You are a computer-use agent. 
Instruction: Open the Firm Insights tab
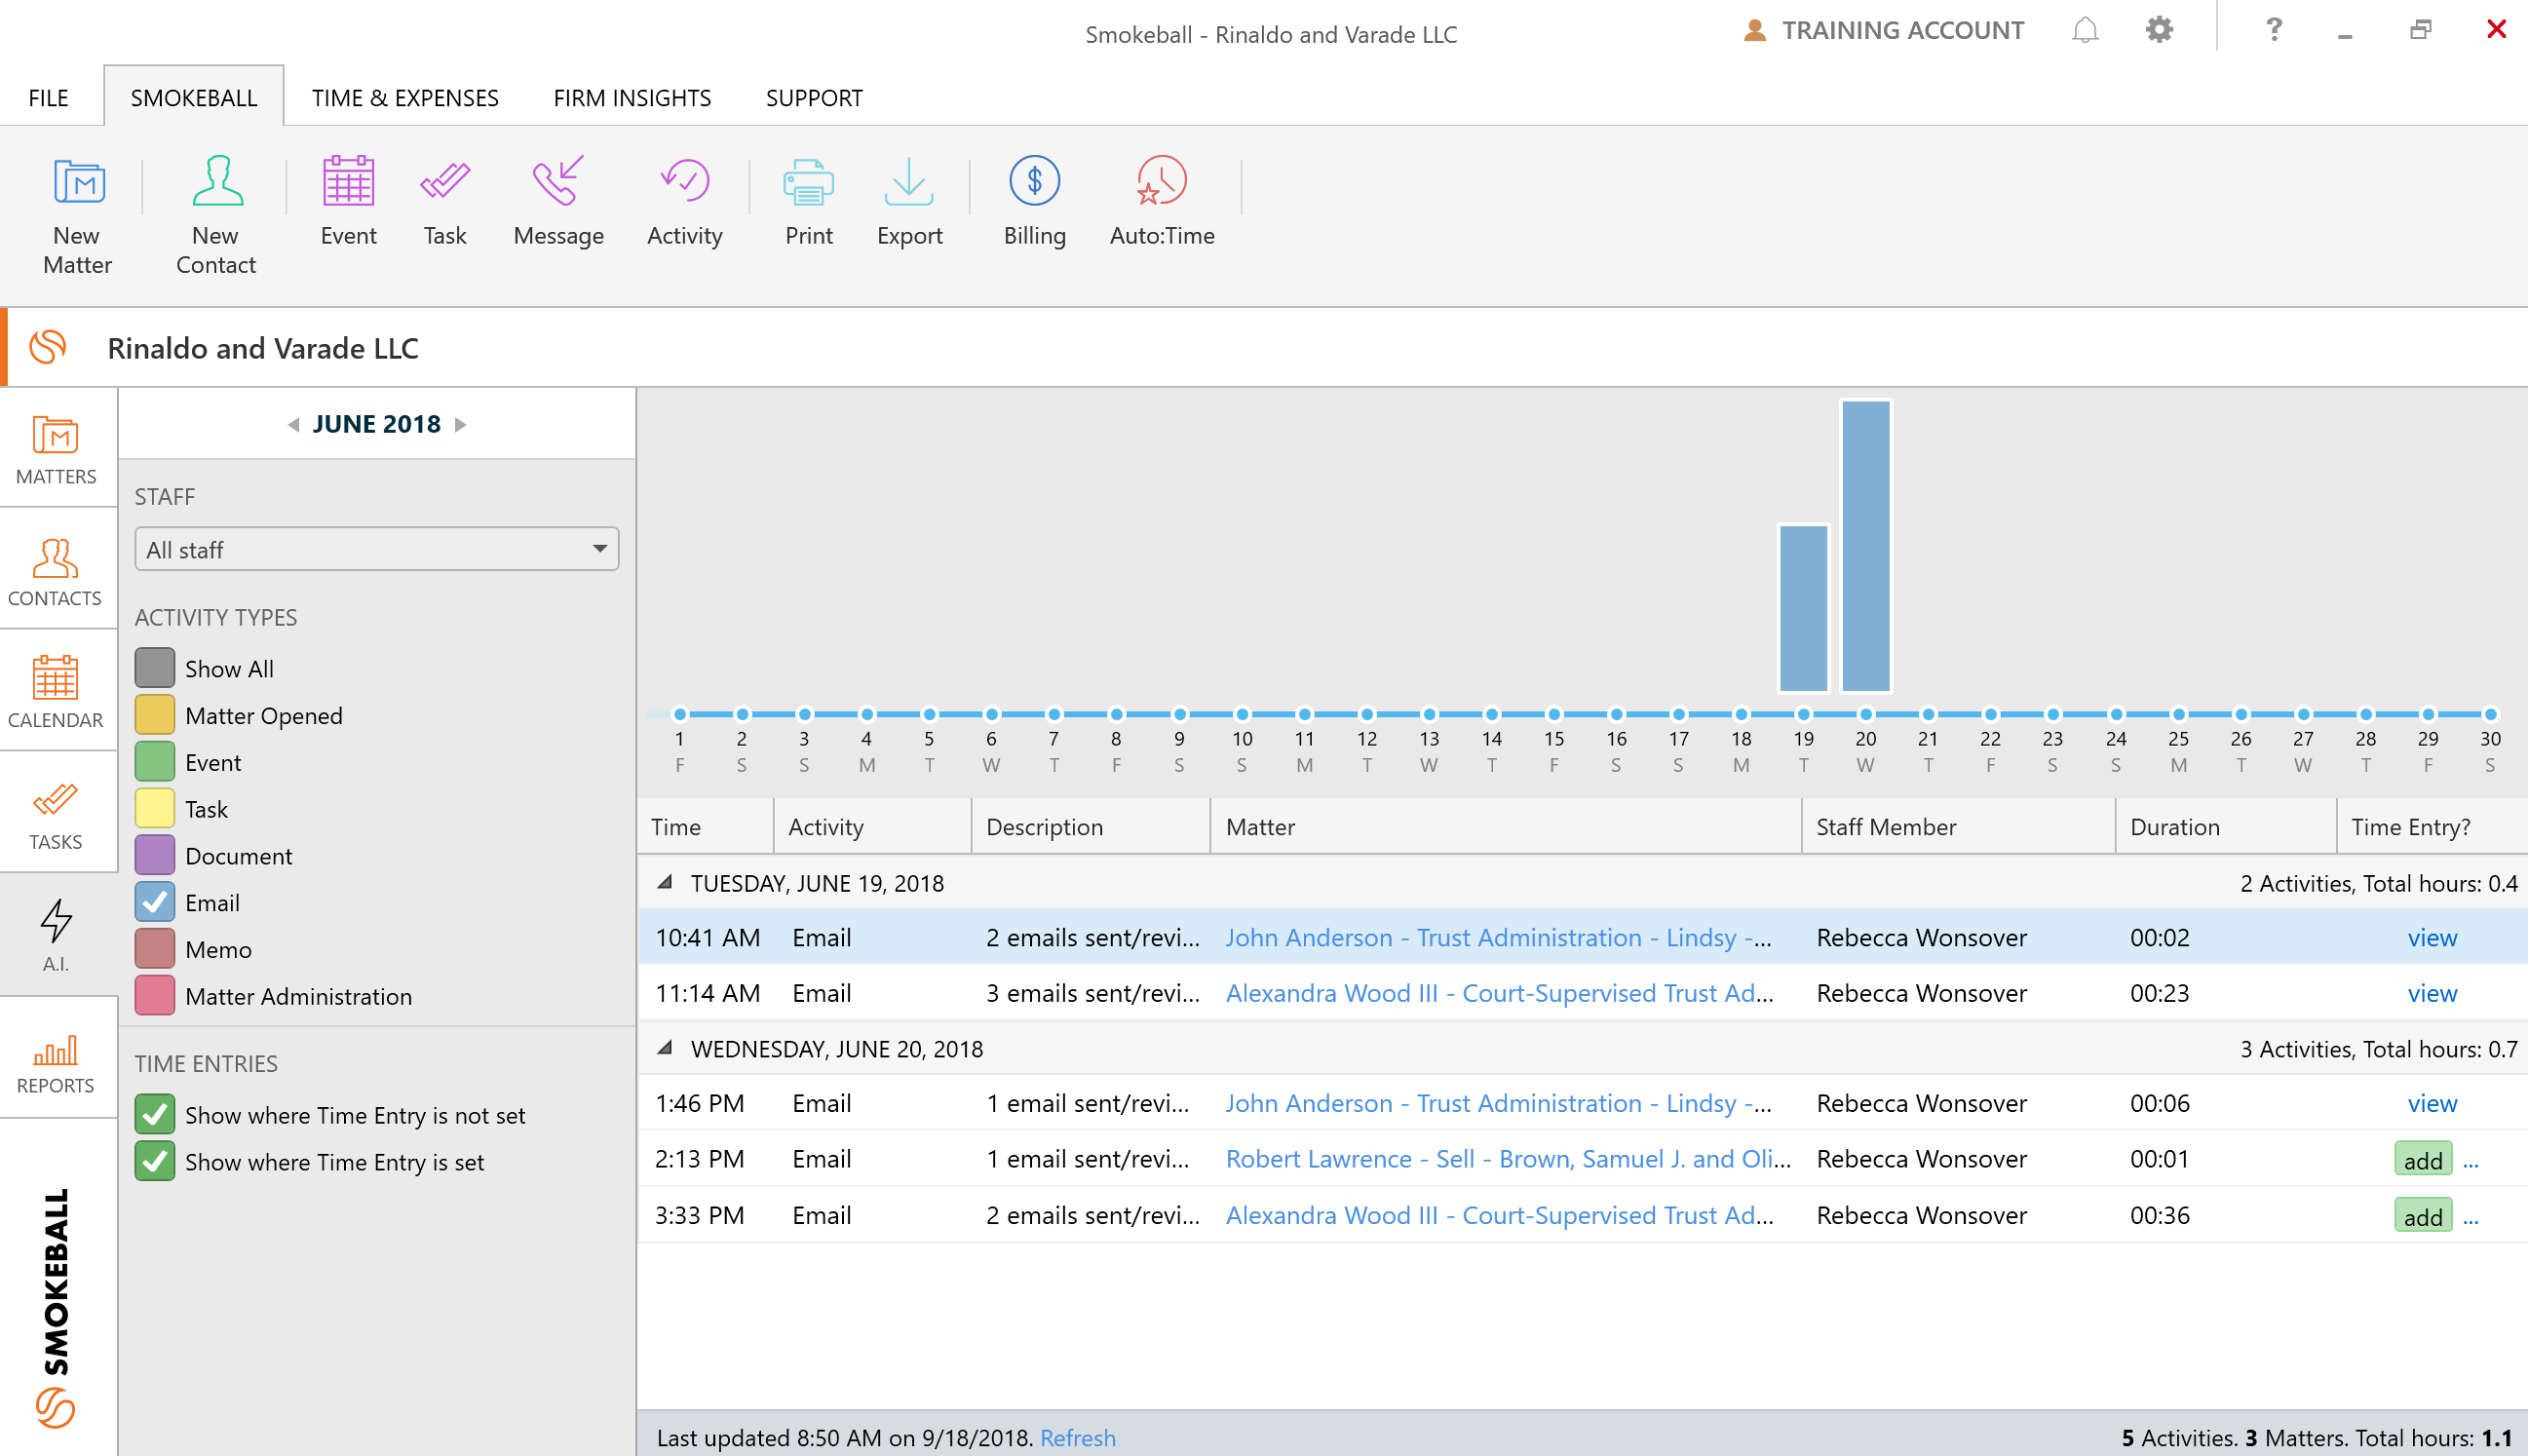coord(632,98)
